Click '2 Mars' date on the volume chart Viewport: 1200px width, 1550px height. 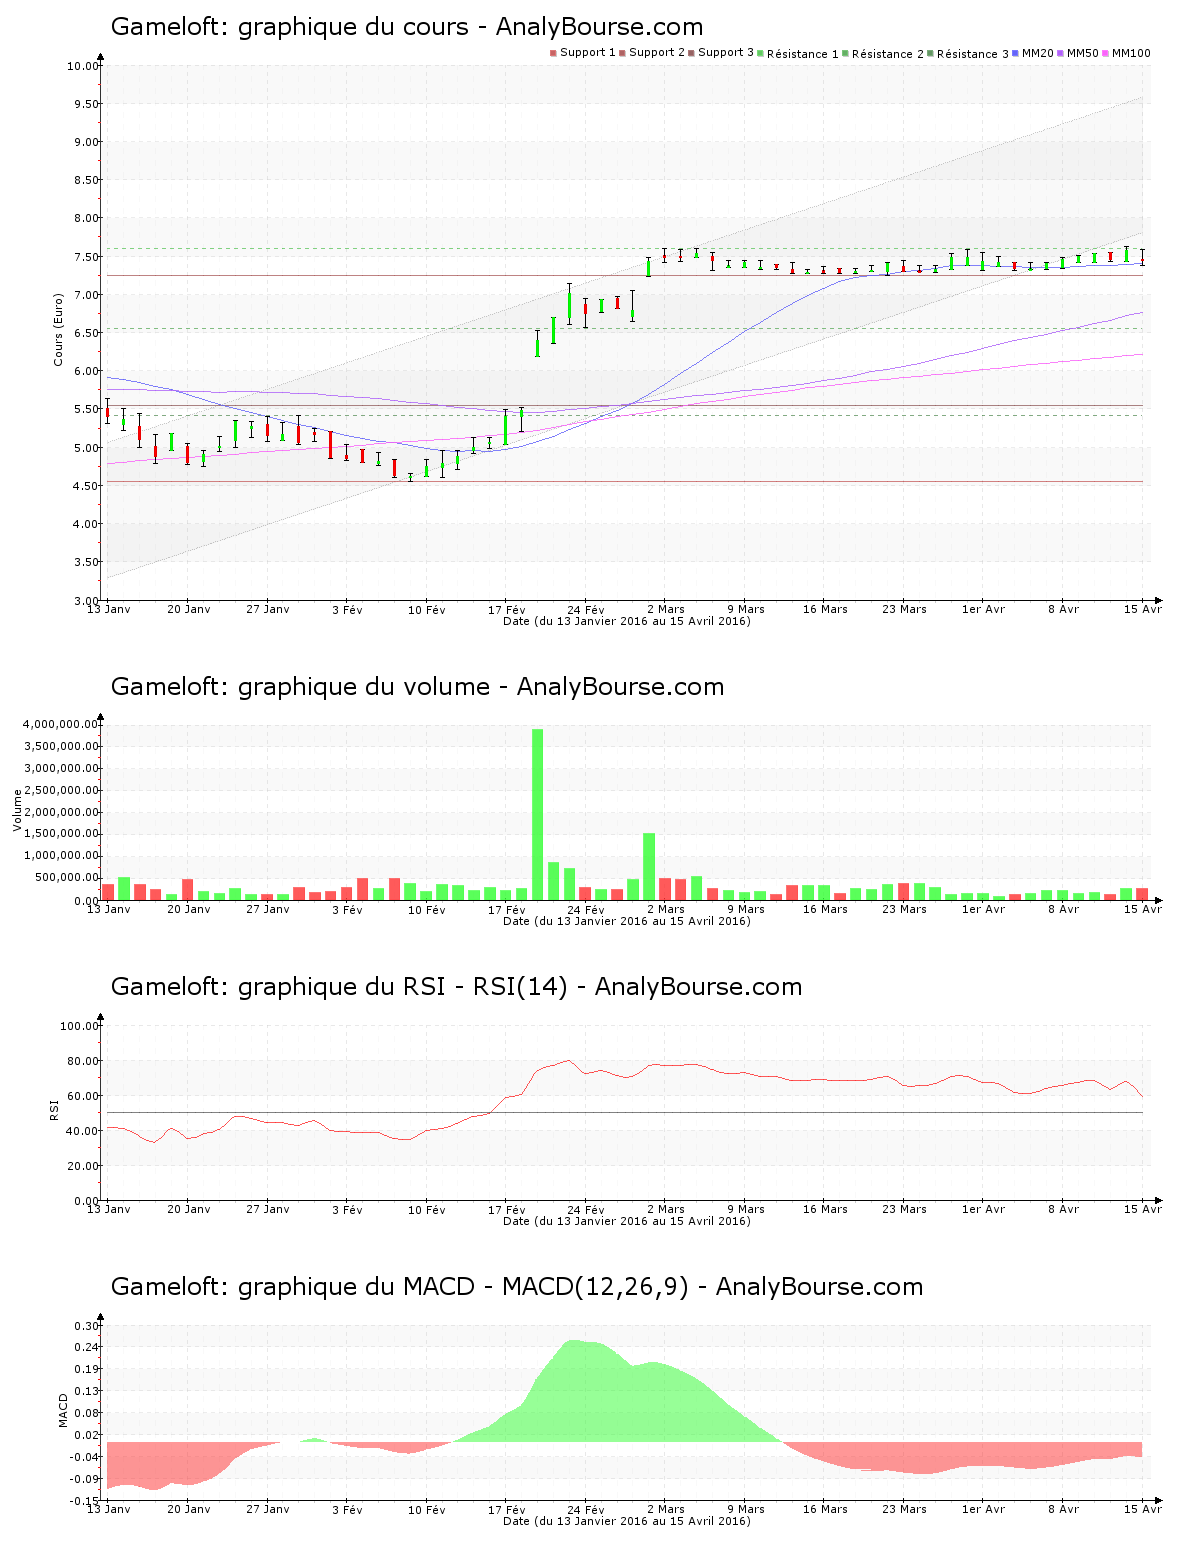pyautogui.click(x=666, y=910)
